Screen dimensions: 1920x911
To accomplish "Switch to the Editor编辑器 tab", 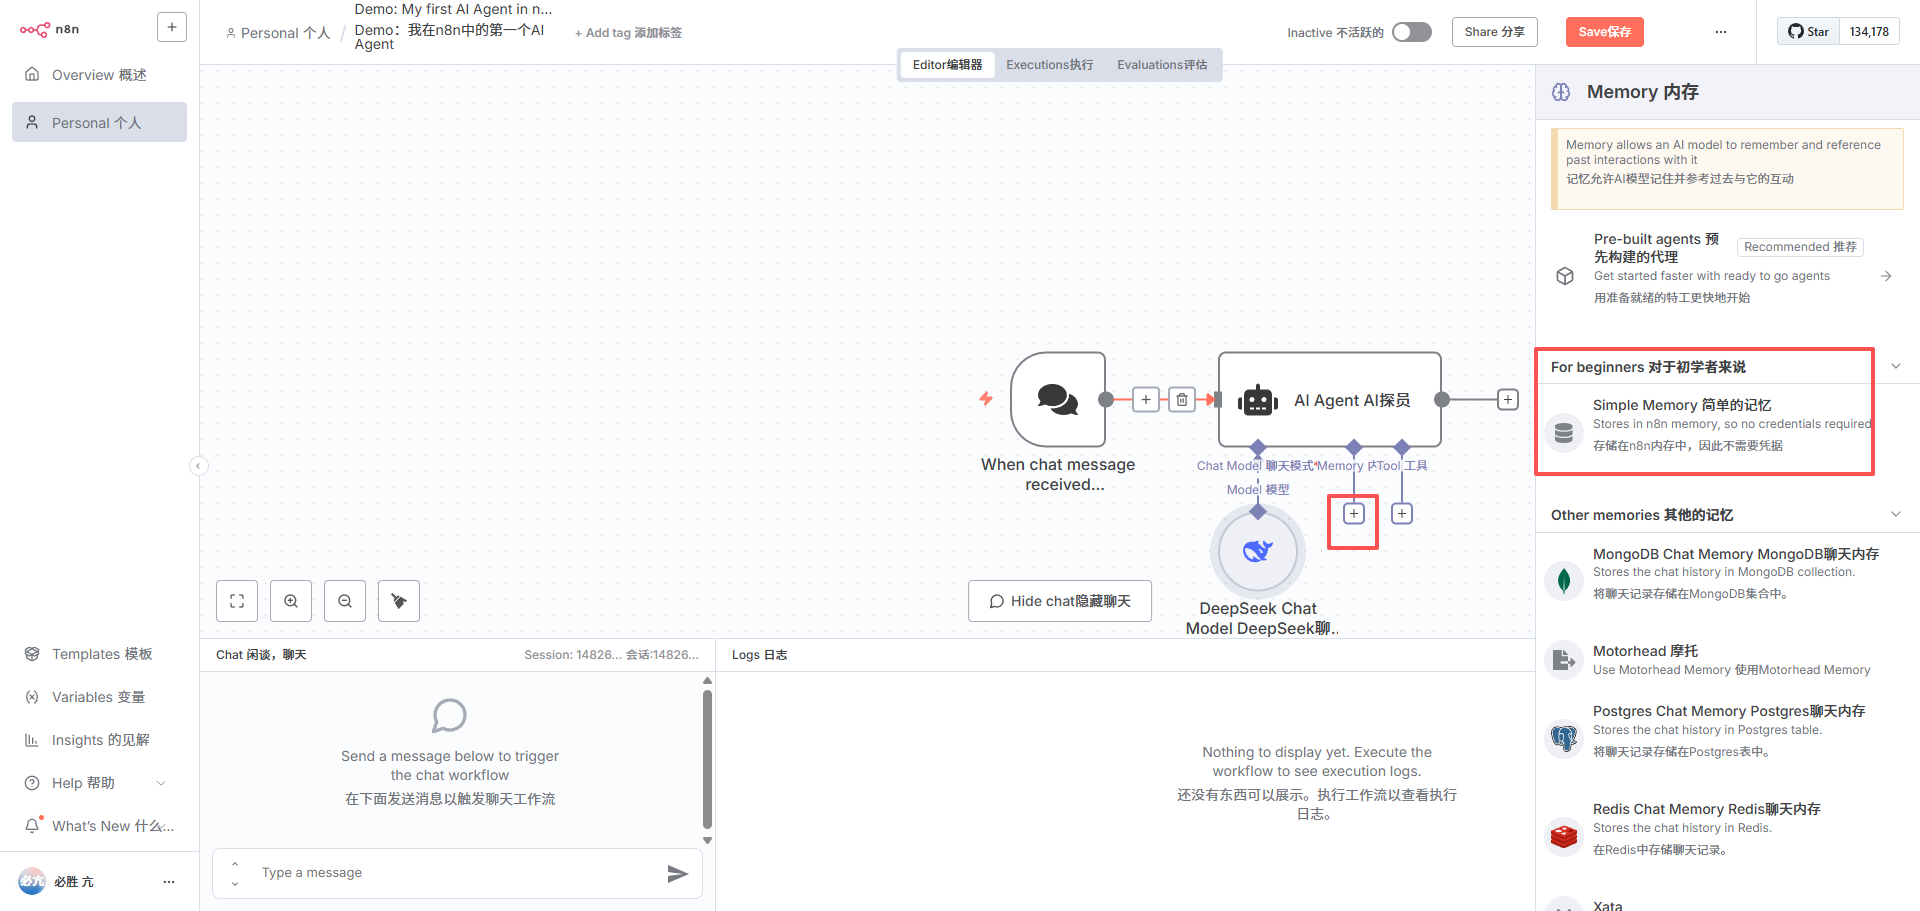I will [947, 65].
